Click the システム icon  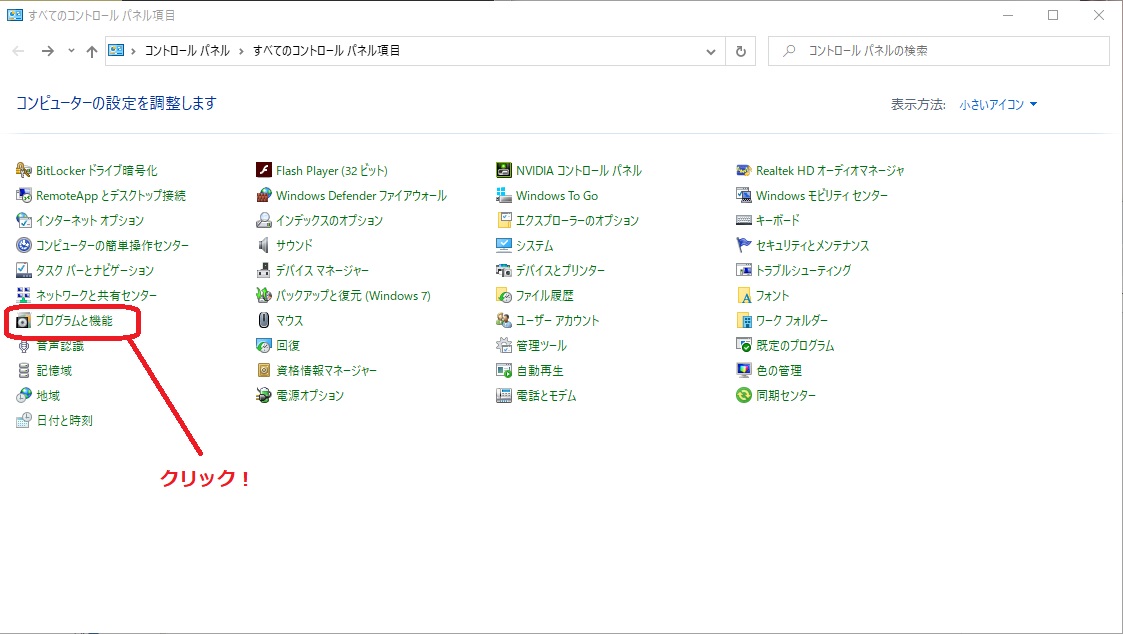tap(503, 246)
